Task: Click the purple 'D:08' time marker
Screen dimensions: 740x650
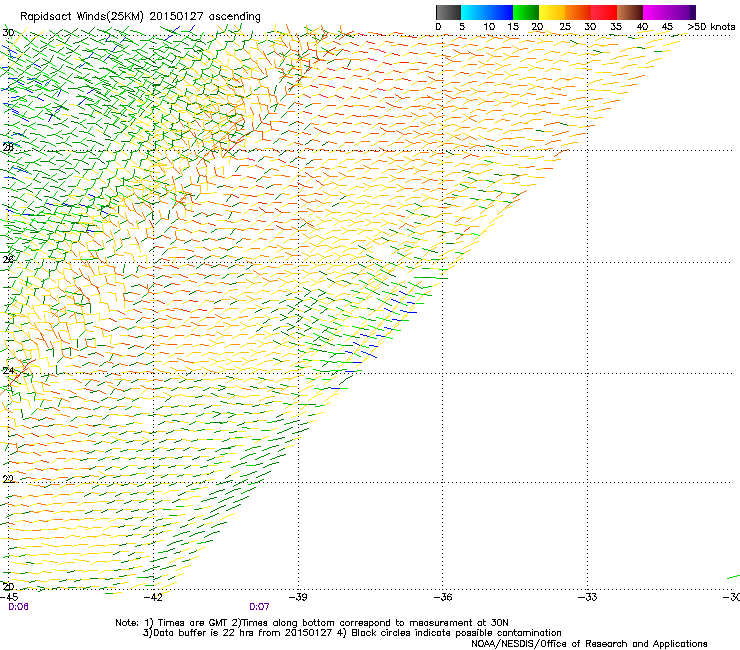Action: 18,607
